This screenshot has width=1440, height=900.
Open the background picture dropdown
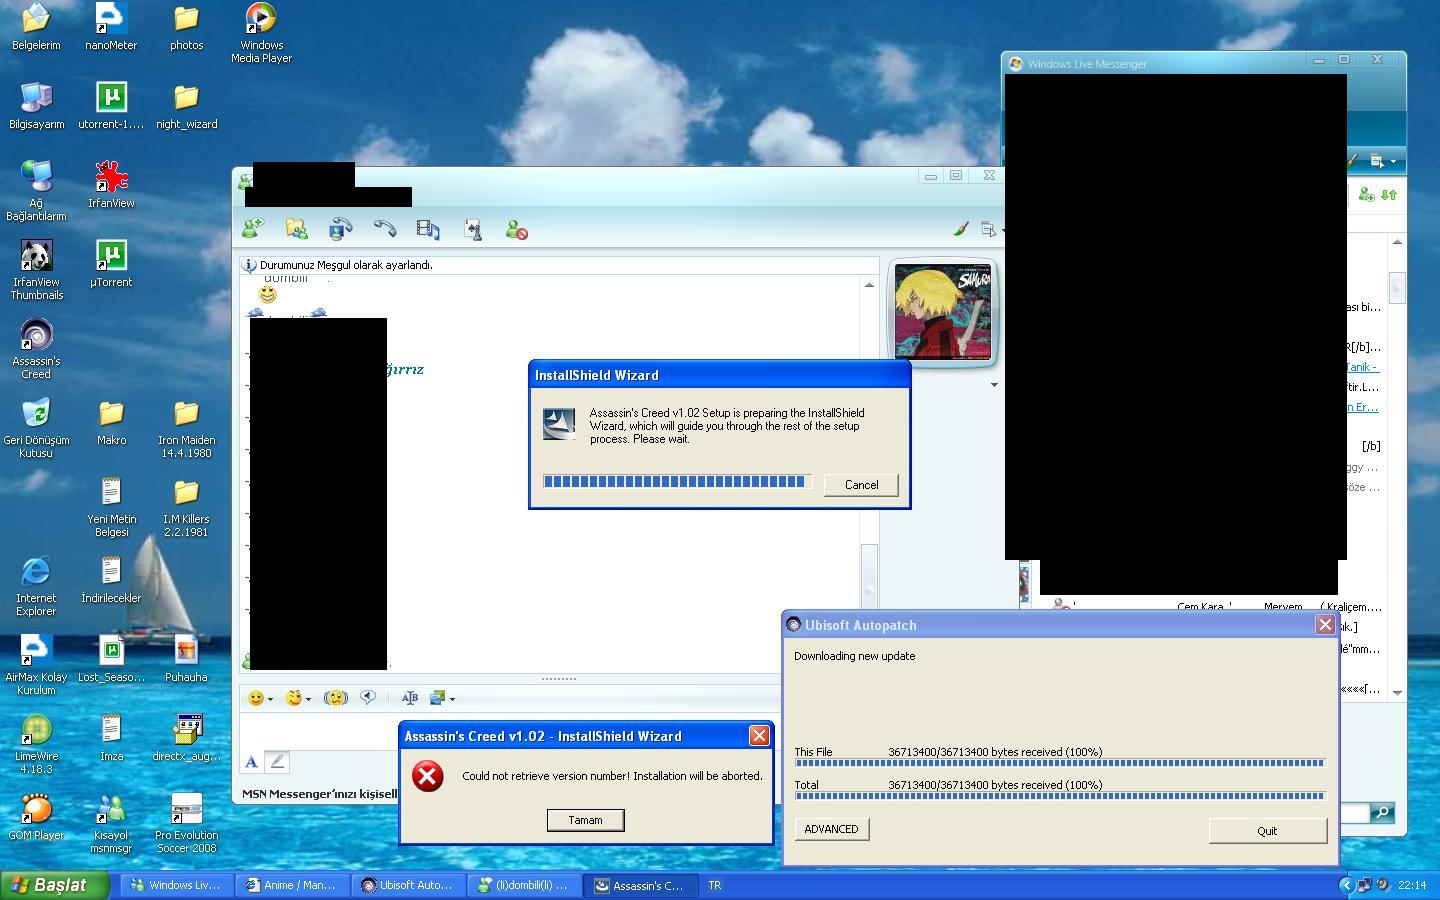(441, 698)
